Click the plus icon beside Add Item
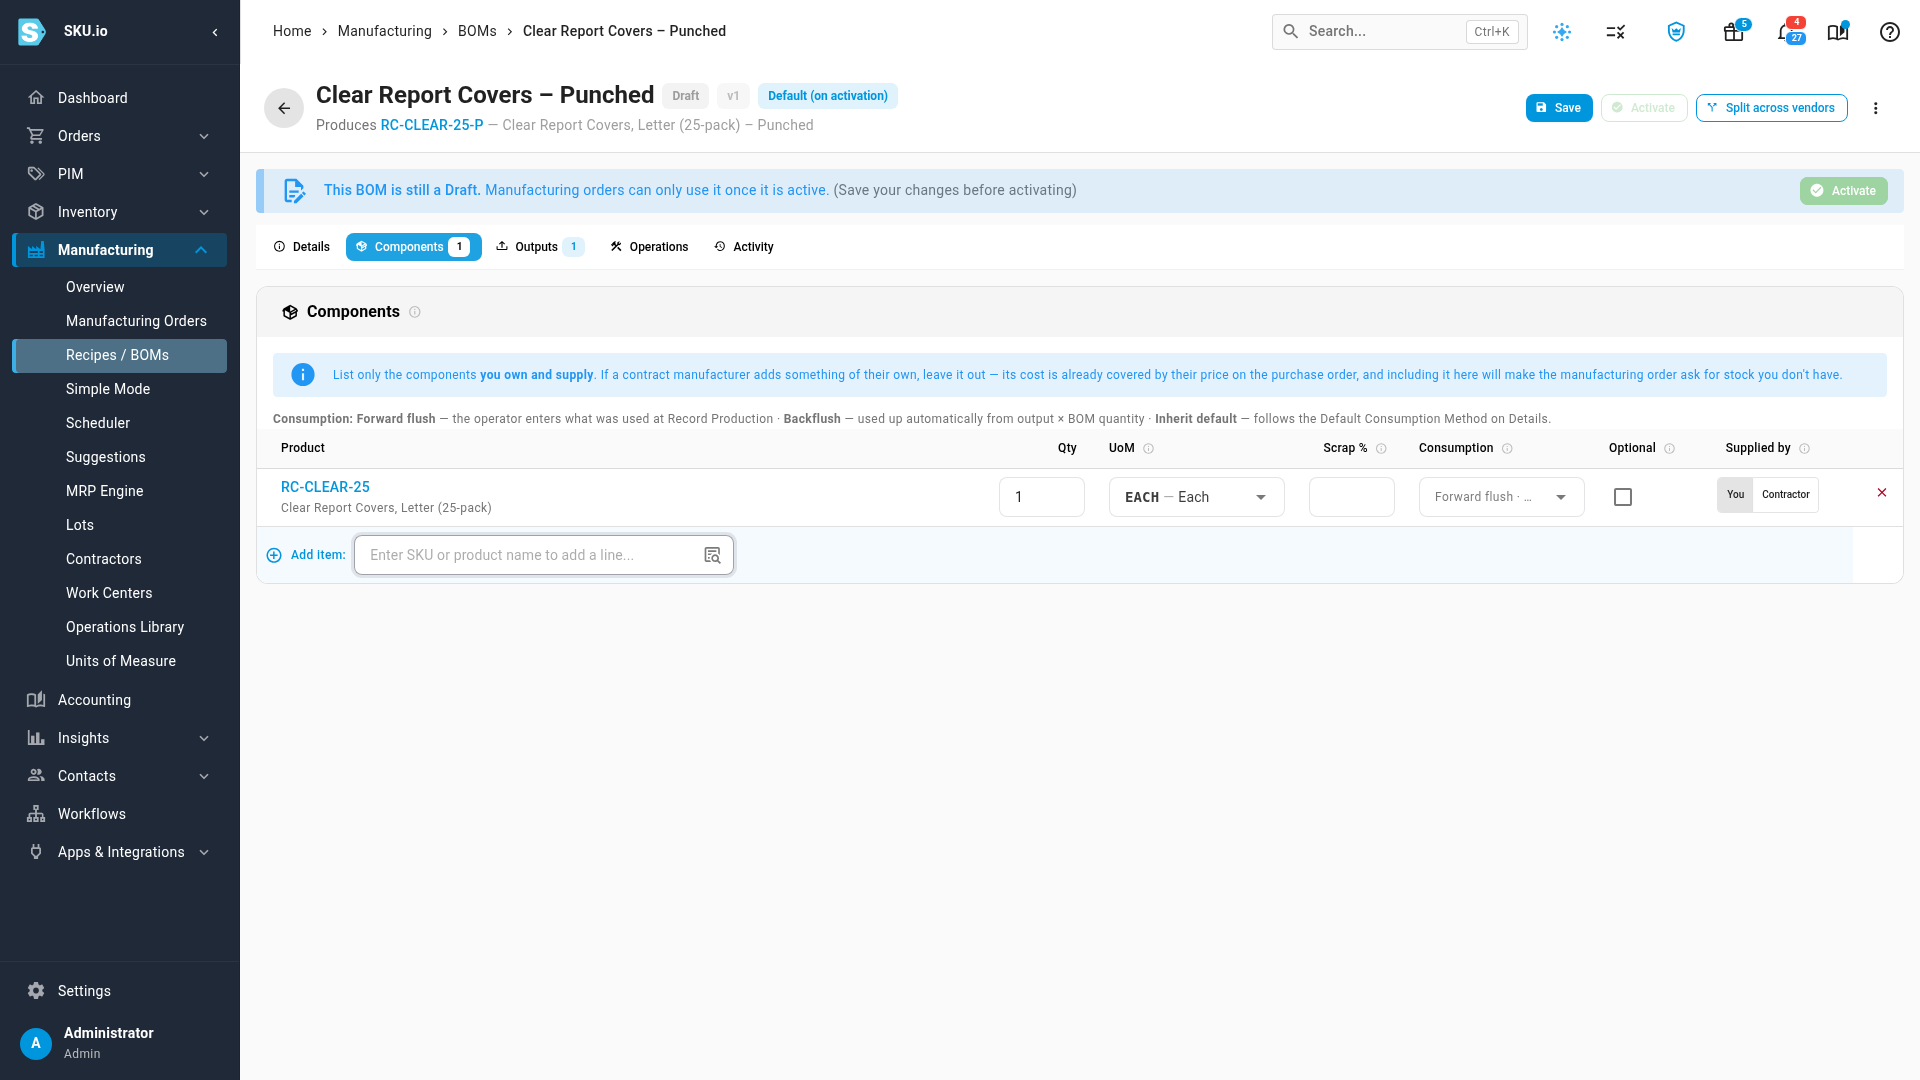The width and height of the screenshot is (1920, 1080). point(274,555)
